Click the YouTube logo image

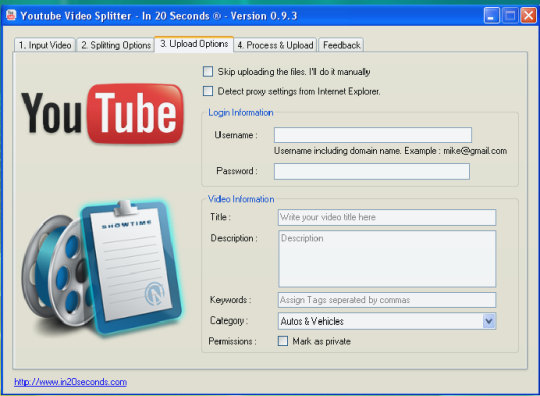pos(102,114)
